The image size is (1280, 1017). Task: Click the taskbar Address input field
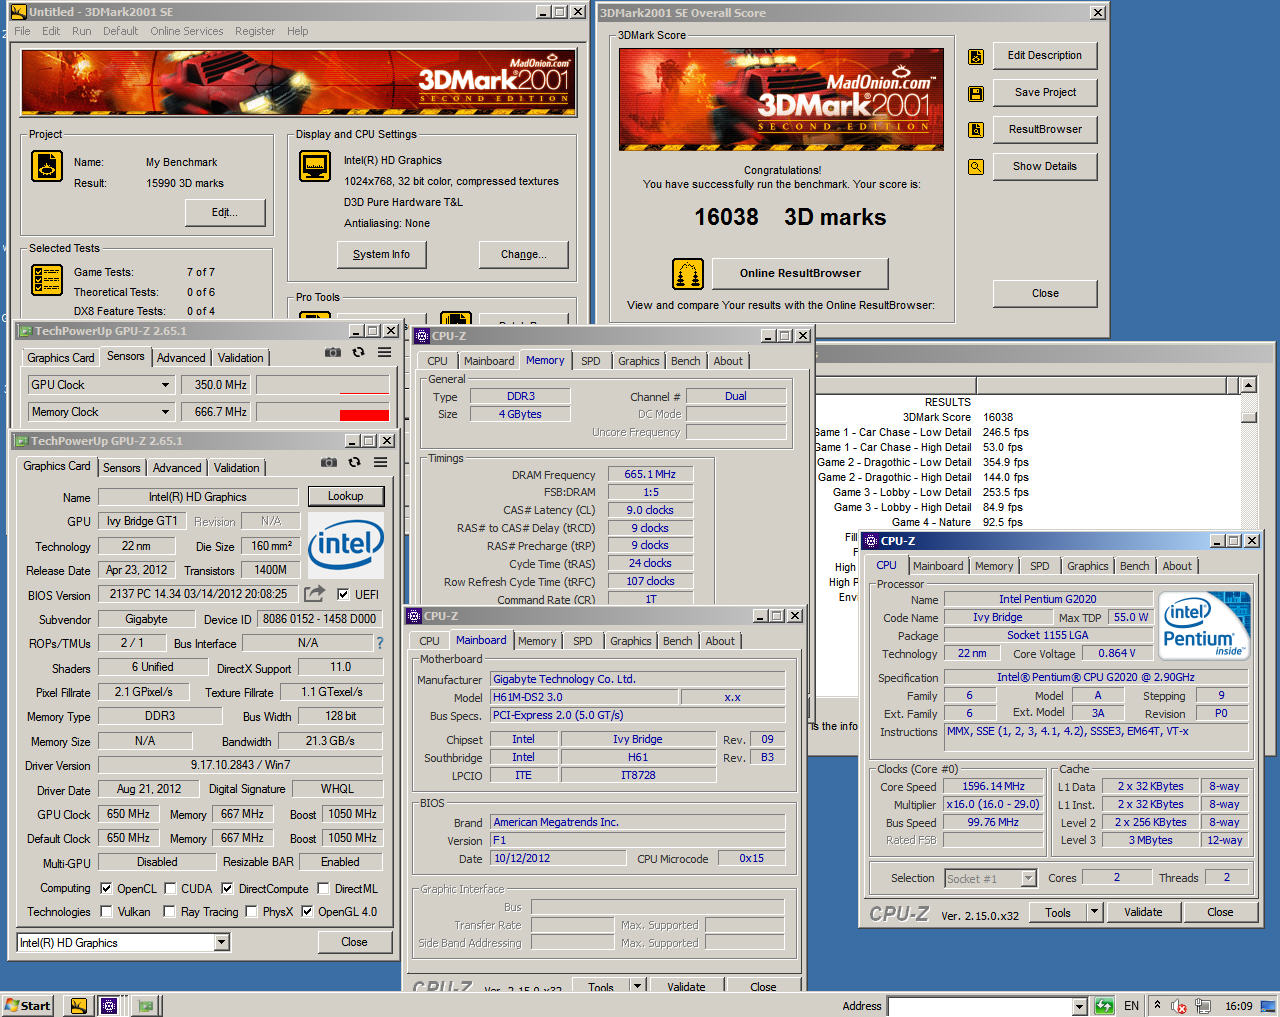(980, 1007)
